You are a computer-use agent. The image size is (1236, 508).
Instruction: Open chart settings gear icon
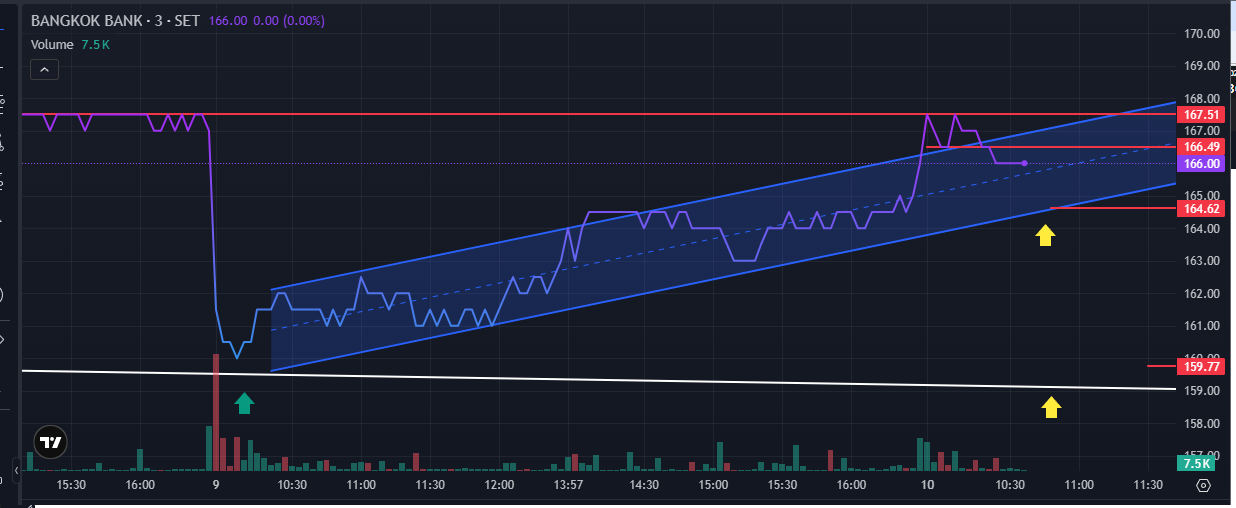point(1203,485)
